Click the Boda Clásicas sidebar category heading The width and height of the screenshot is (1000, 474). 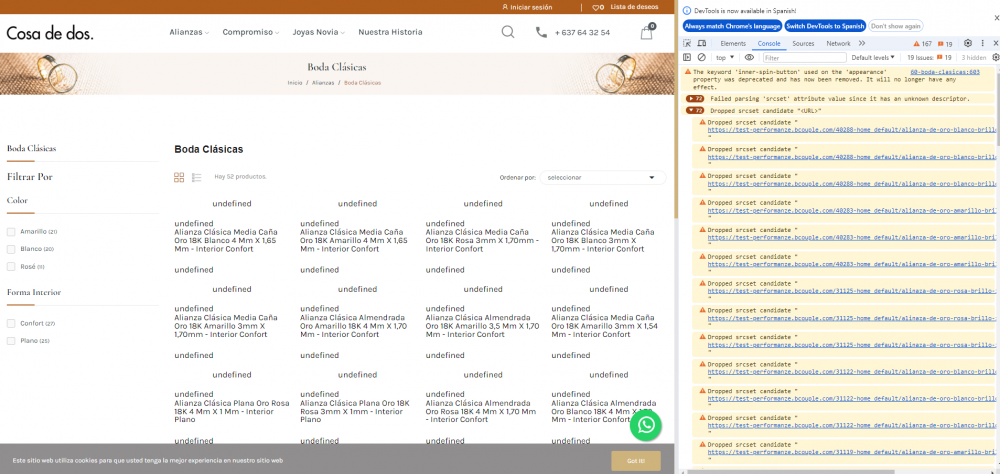tap(31, 149)
